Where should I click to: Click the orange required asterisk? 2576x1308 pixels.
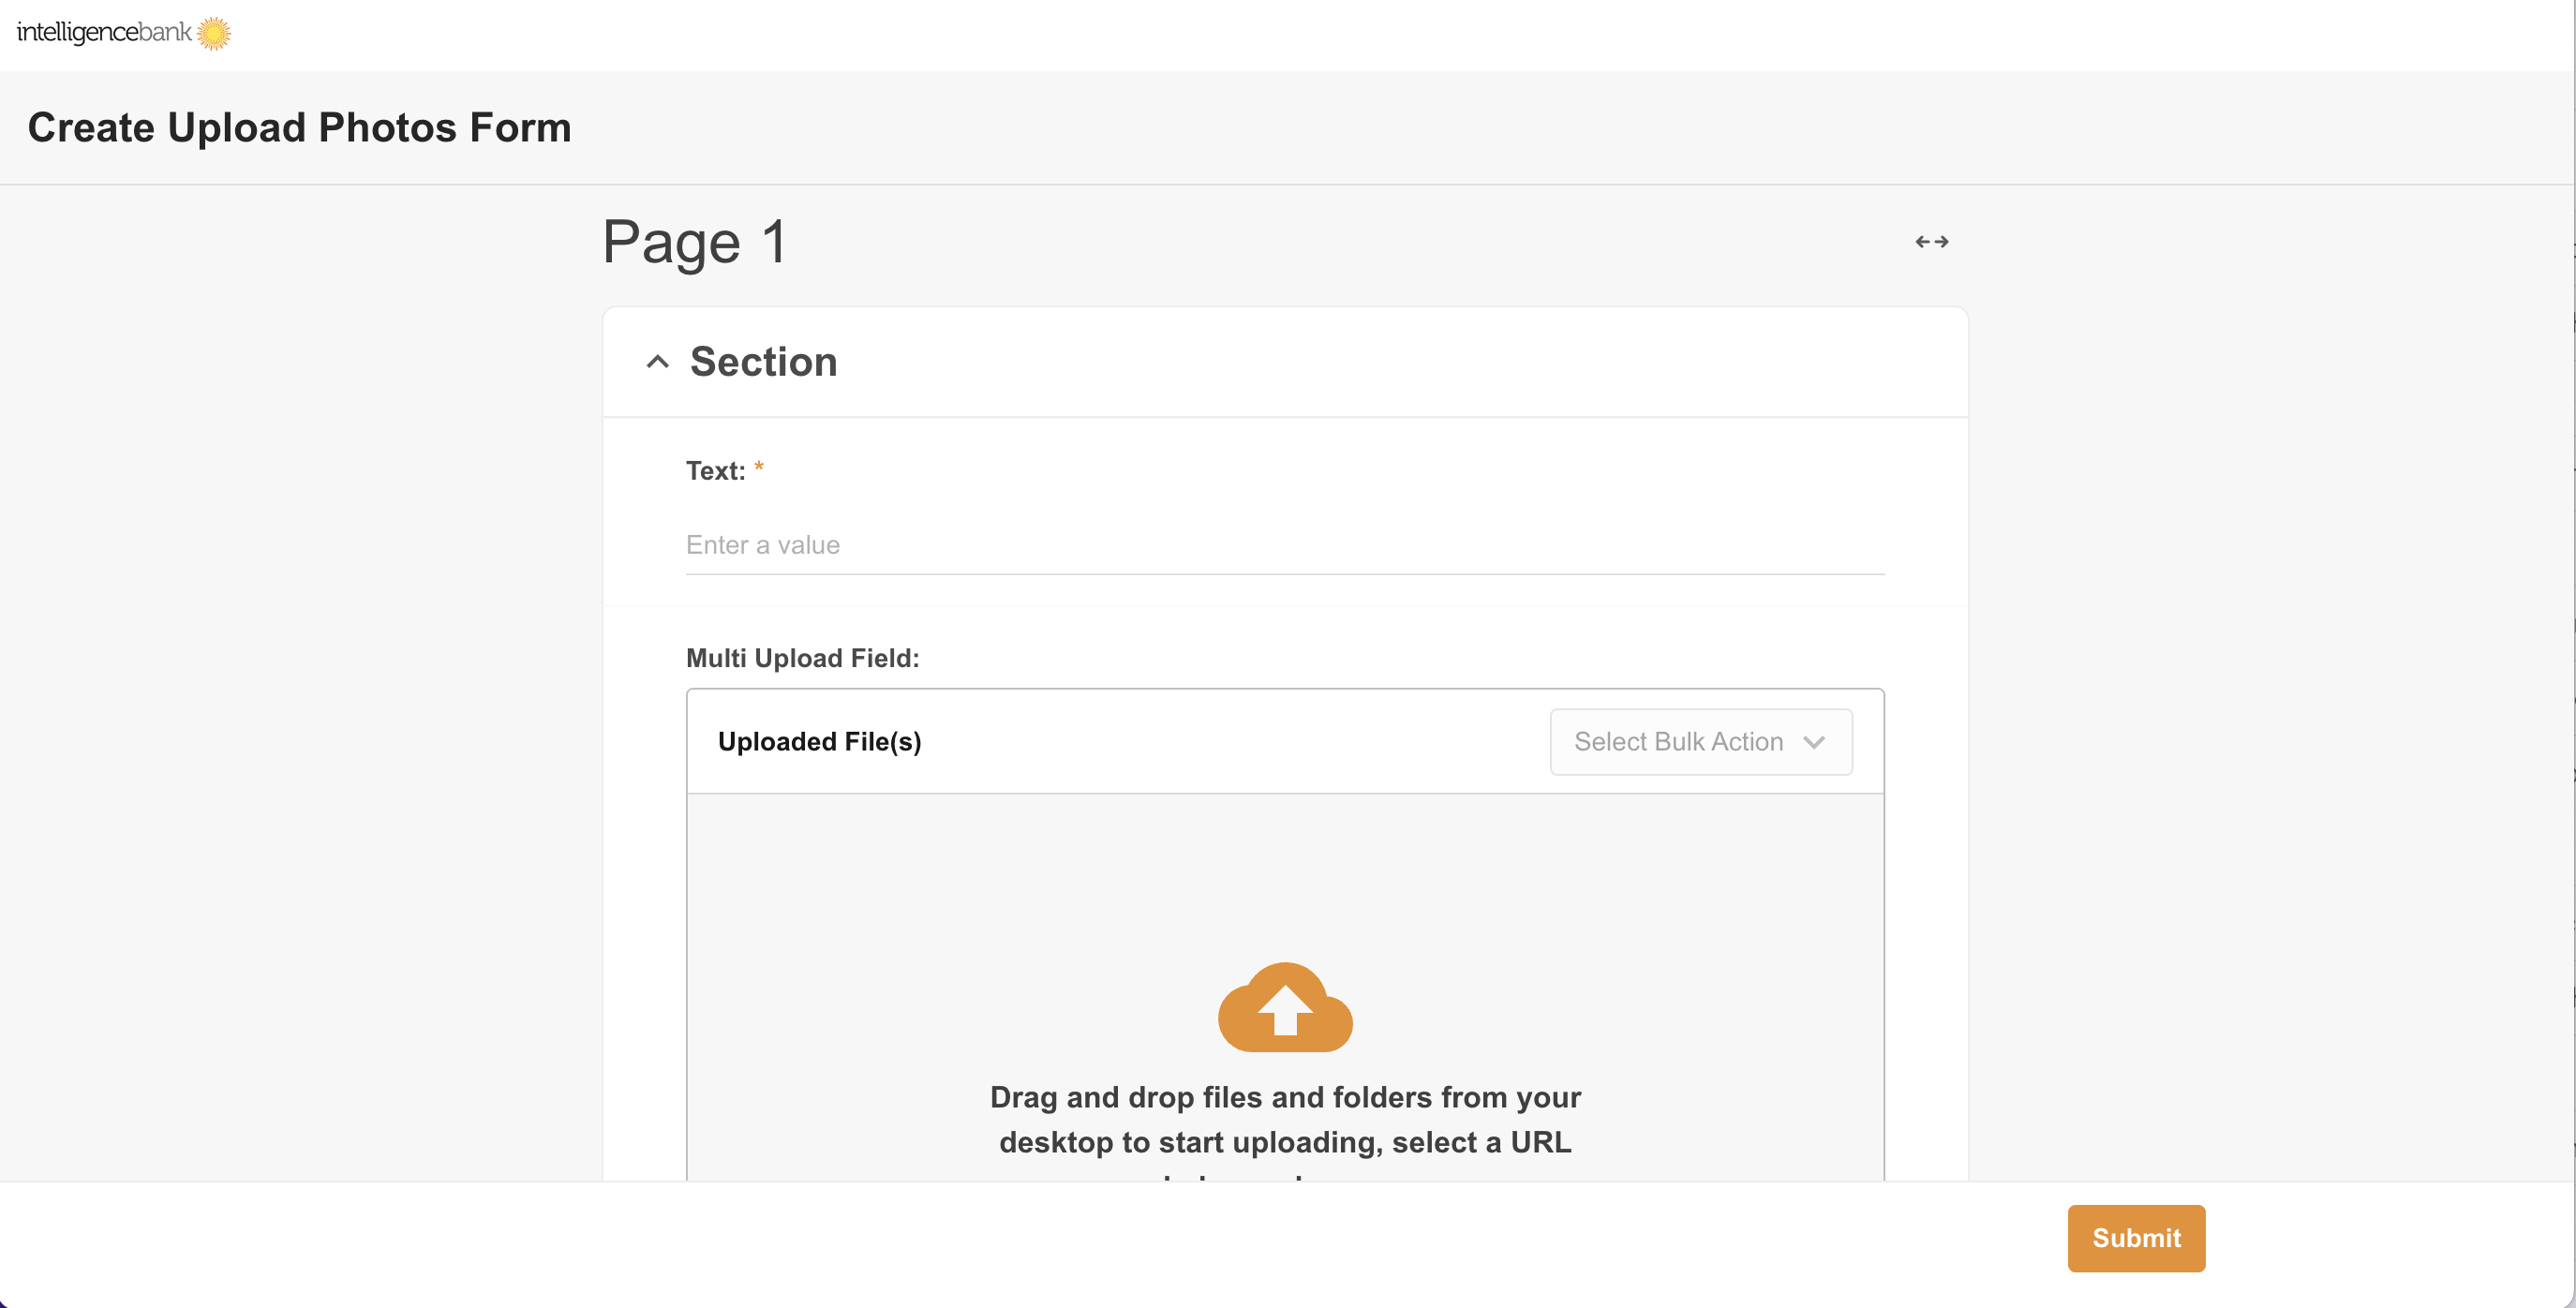click(759, 467)
